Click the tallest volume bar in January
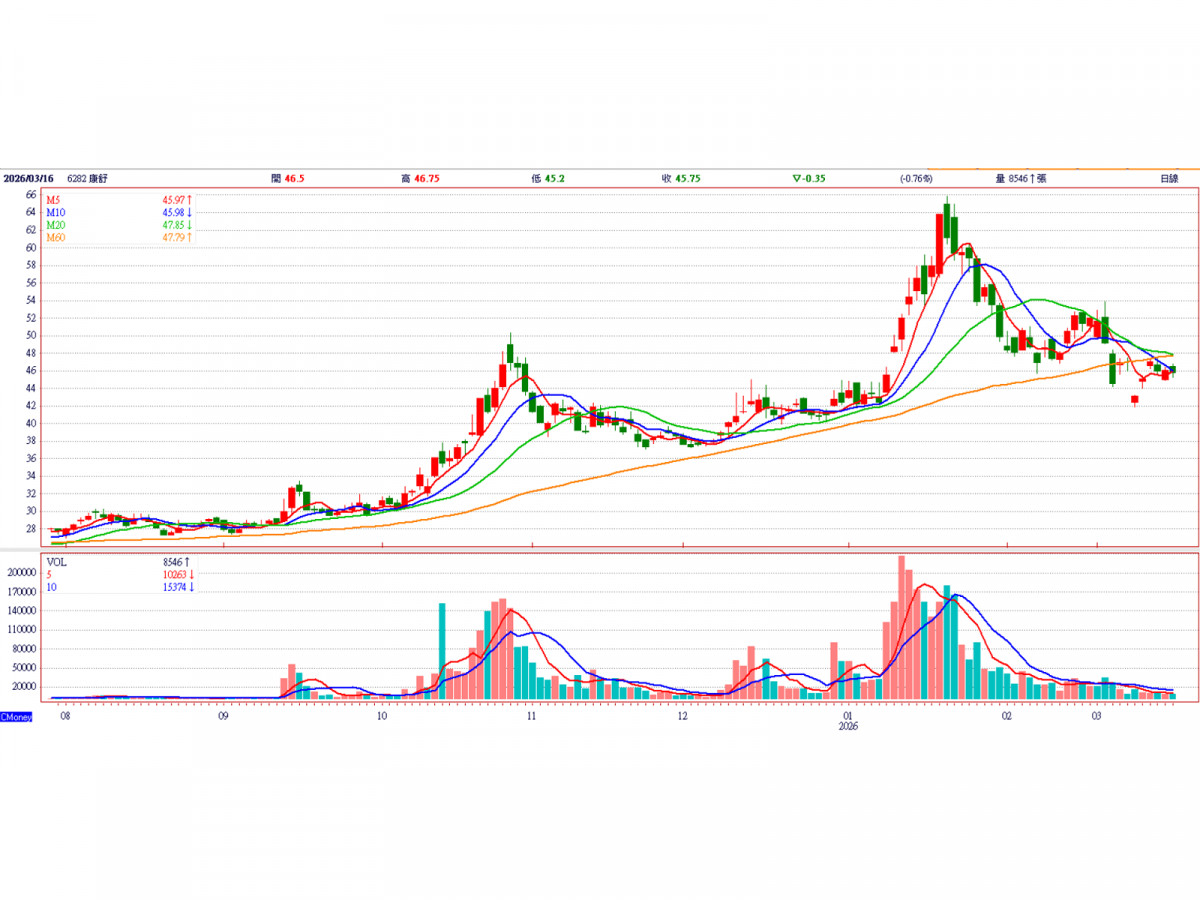Image resolution: width=1200 pixels, height=900 pixels. point(902,628)
